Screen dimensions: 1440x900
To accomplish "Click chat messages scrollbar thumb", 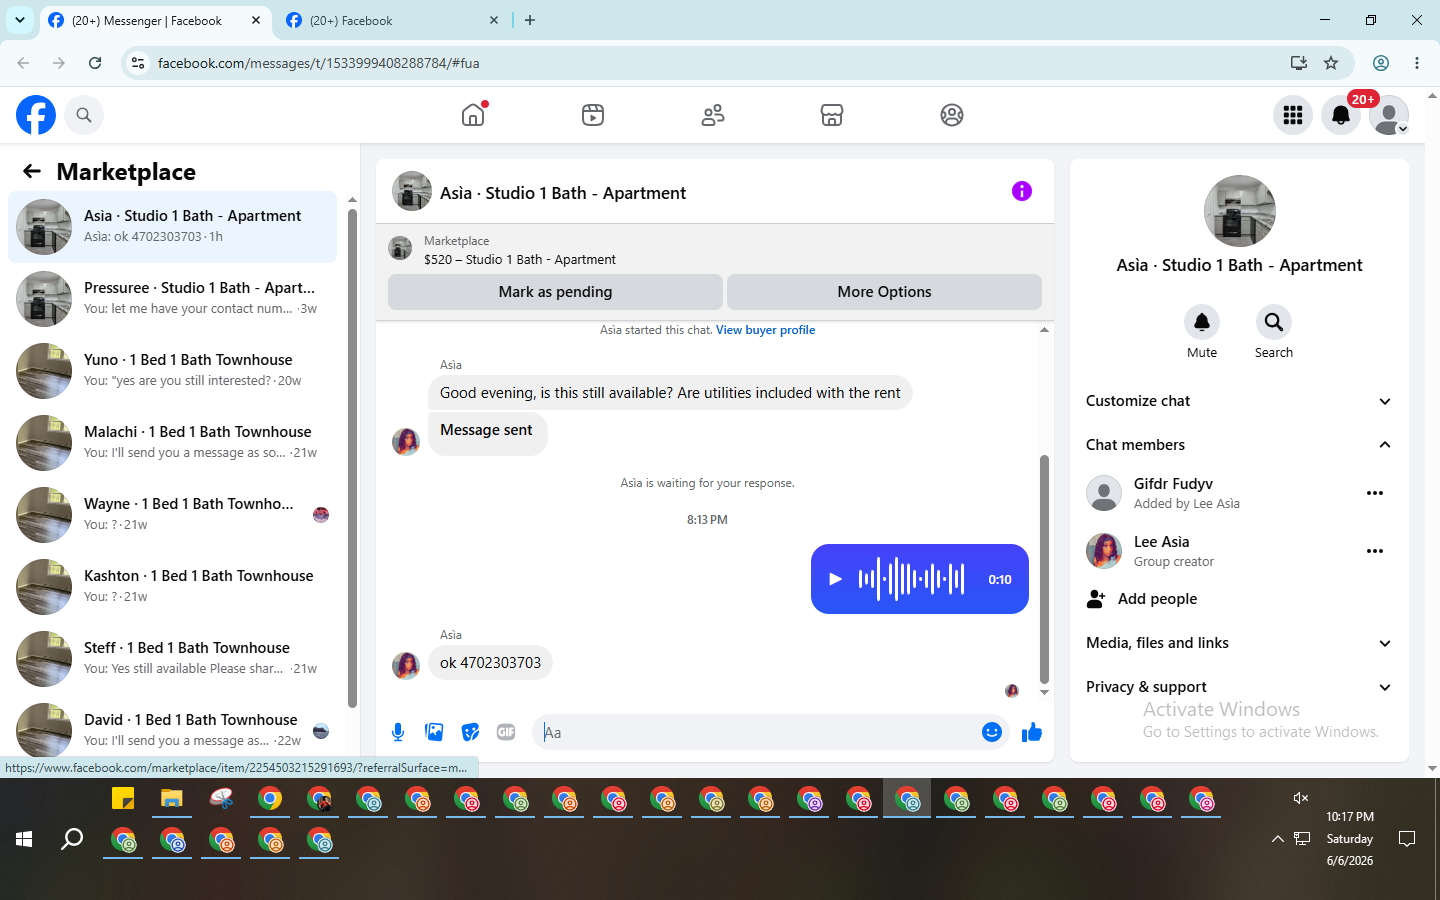I will [1044, 568].
